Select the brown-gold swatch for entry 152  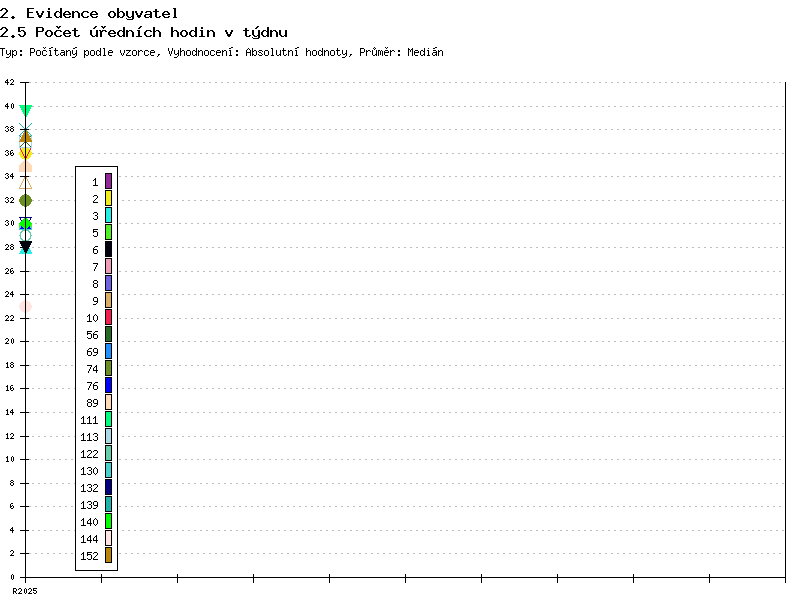pos(108,555)
